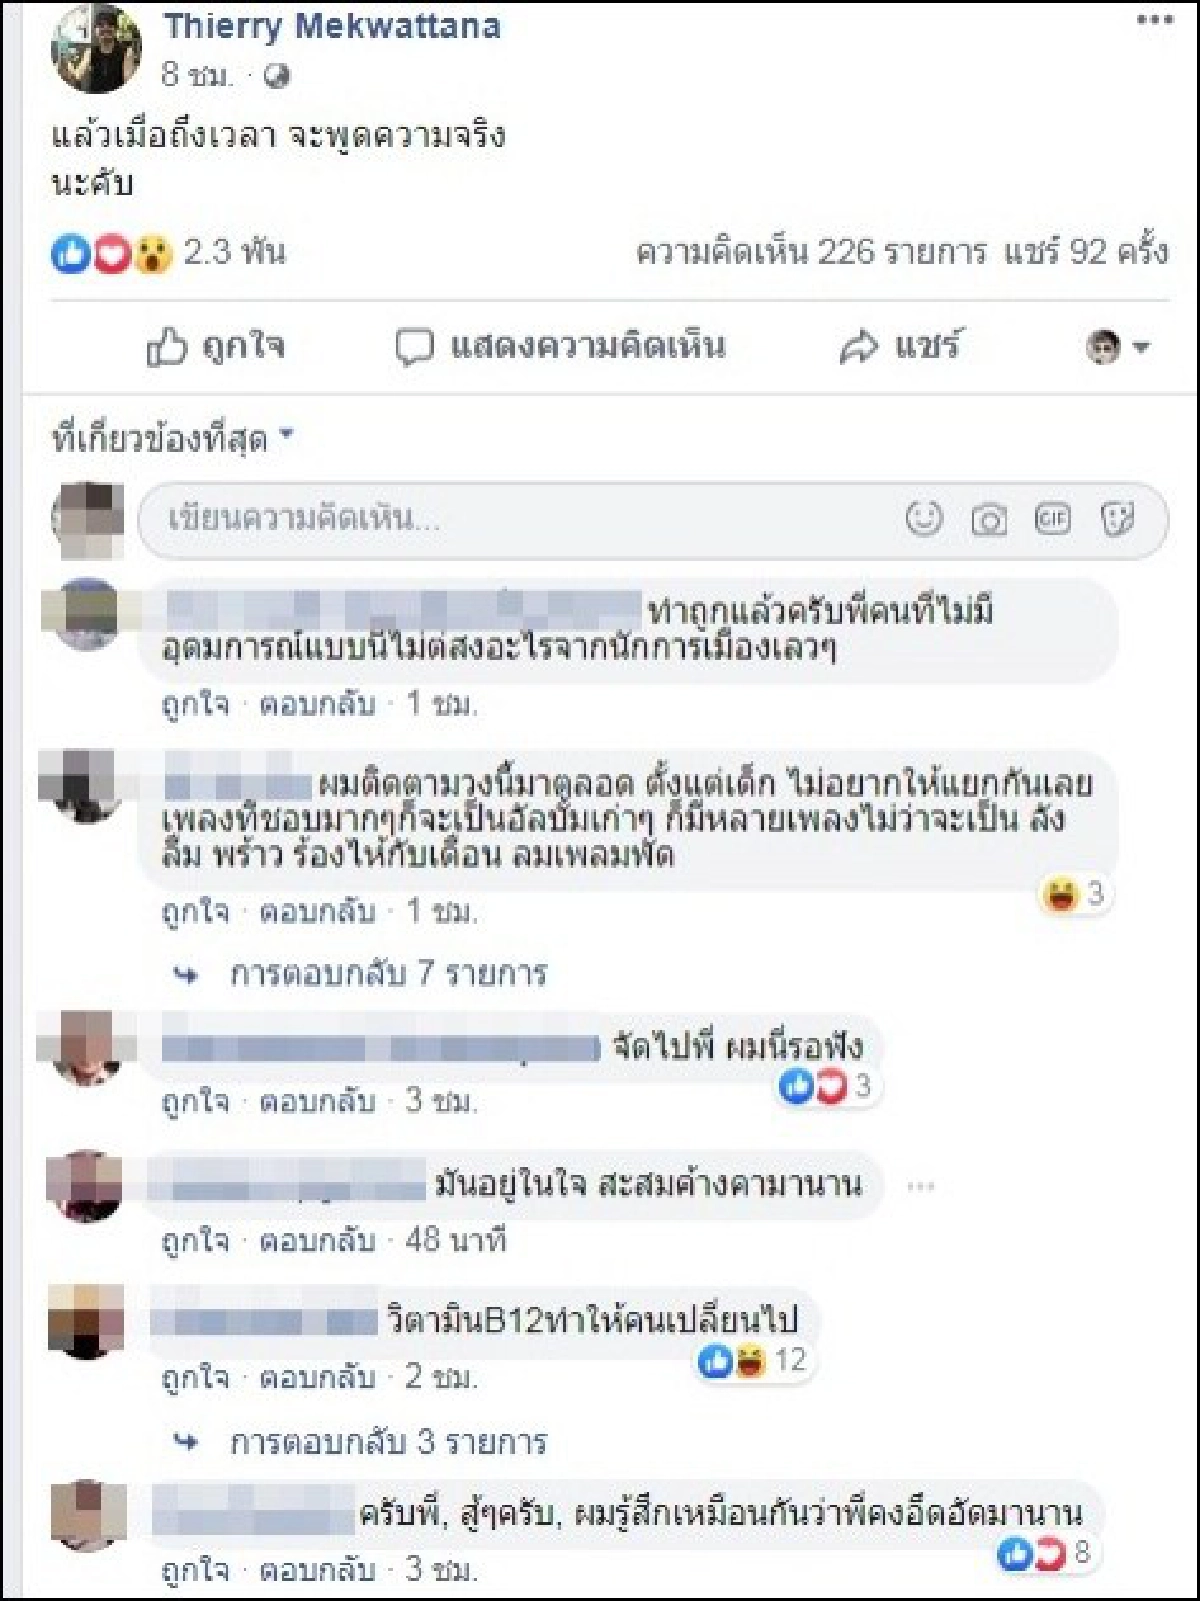This screenshot has width=1200, height=1601.
Task: Click ตอบกลับ on the สู้ๆครับ comment
Action: click(317, 1569)
